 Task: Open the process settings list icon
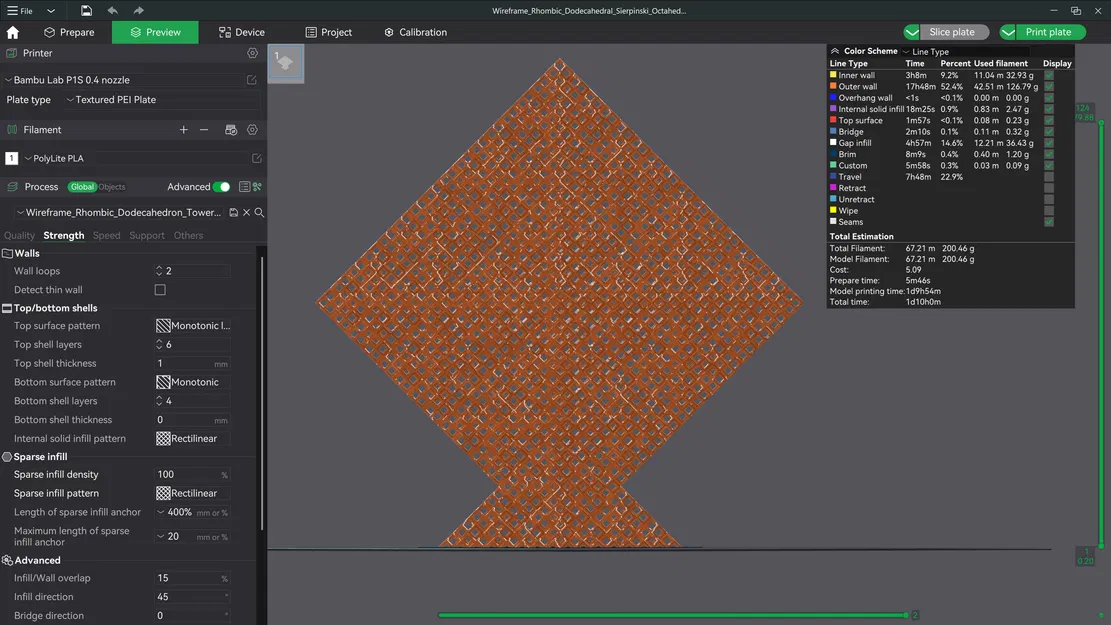point(244,187)
